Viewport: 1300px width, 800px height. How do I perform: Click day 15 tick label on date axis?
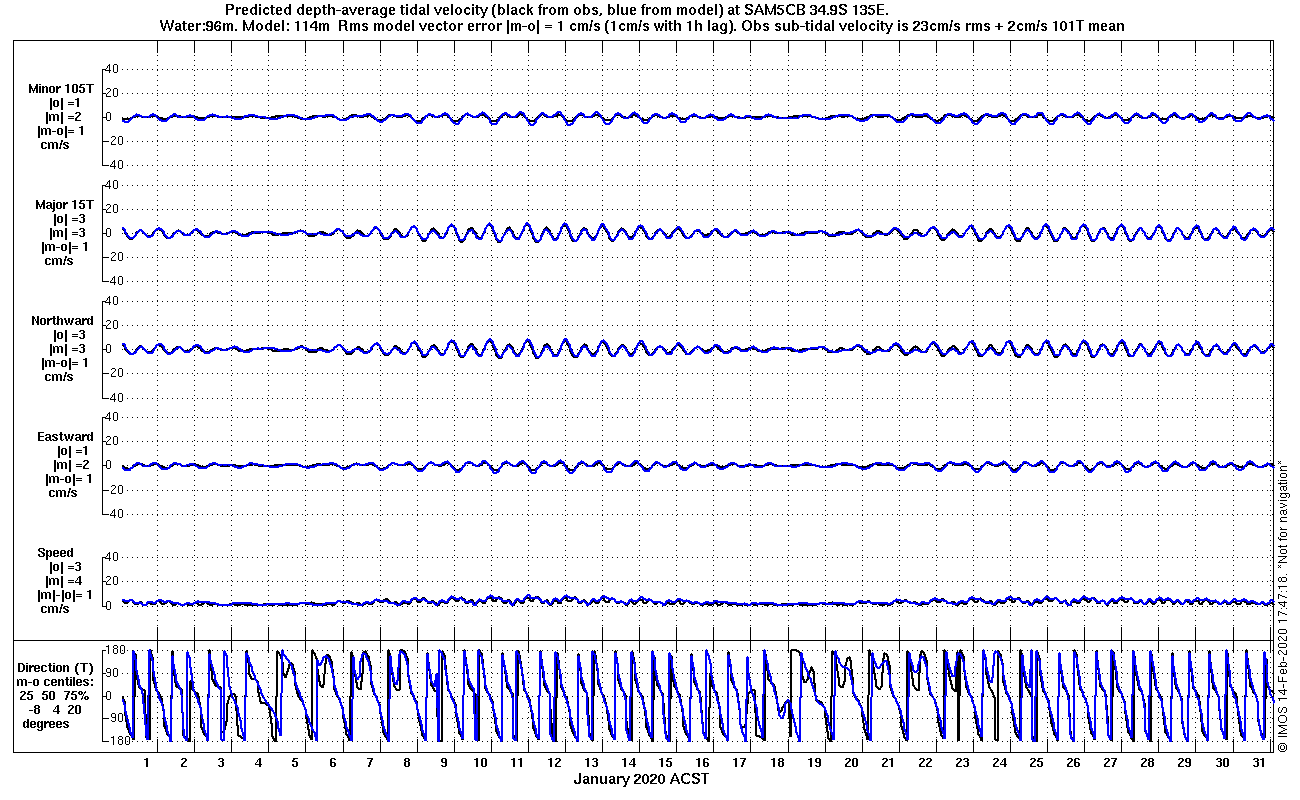click(x=665, y=762)
